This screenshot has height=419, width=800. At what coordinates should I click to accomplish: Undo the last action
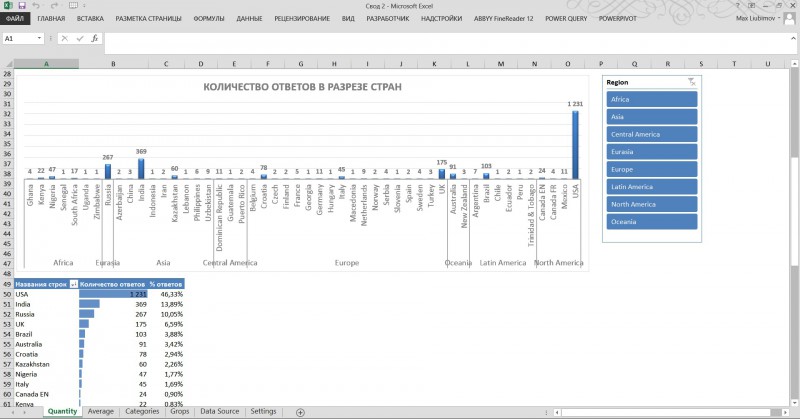tap(36, 6)
